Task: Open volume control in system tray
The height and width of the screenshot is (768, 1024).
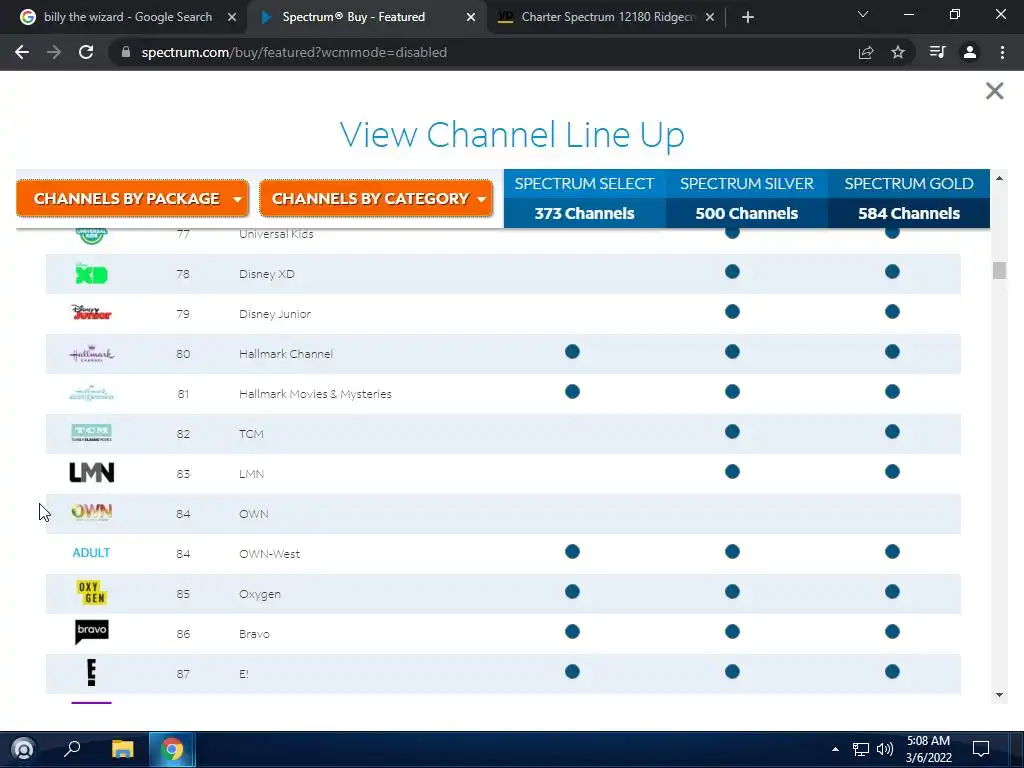Action: [x=885, y=749]
